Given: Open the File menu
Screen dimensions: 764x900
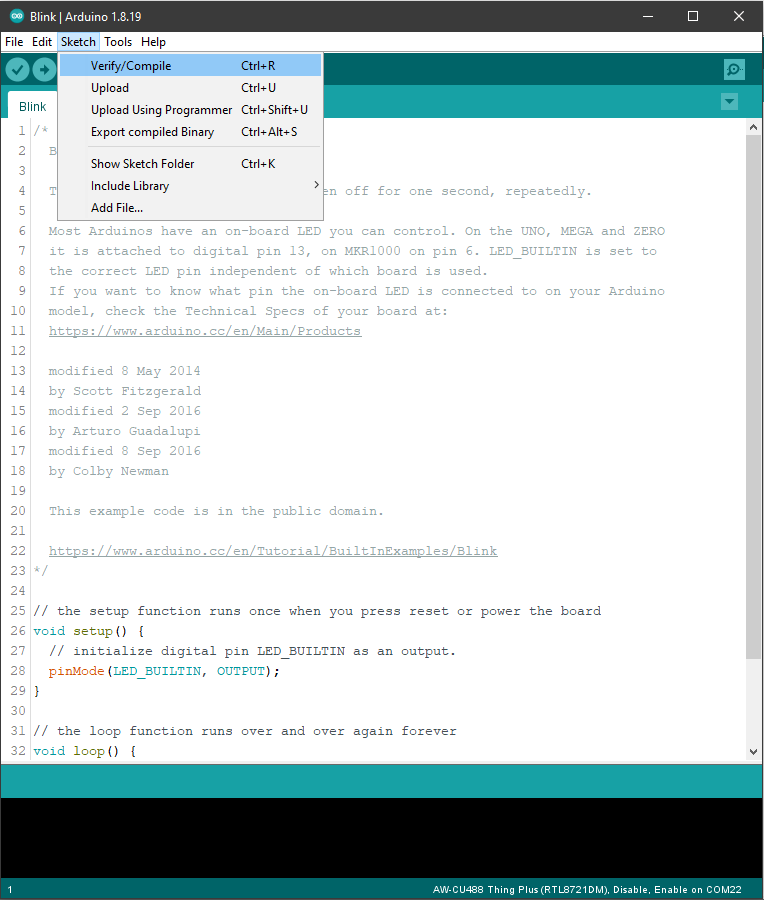Looking at the screenshot, I should pos(14,42).
